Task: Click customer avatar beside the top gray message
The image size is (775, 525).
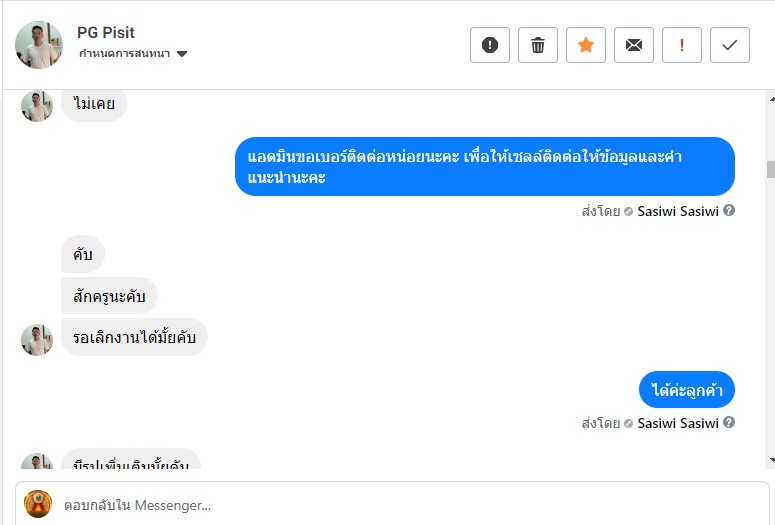Action: point(37,106)
